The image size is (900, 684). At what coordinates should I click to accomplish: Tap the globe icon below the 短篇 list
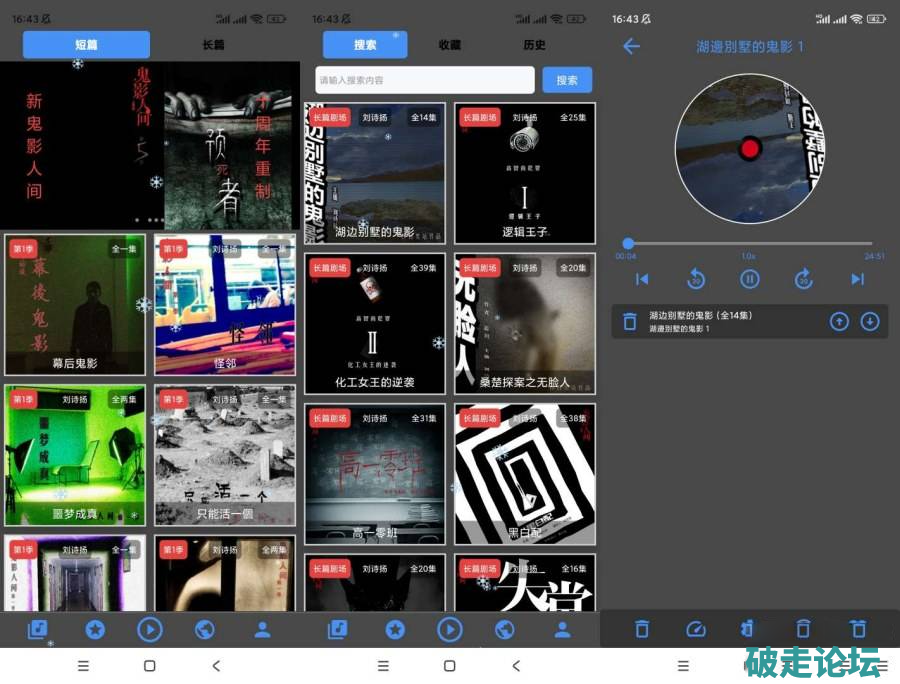pos(205,629)
